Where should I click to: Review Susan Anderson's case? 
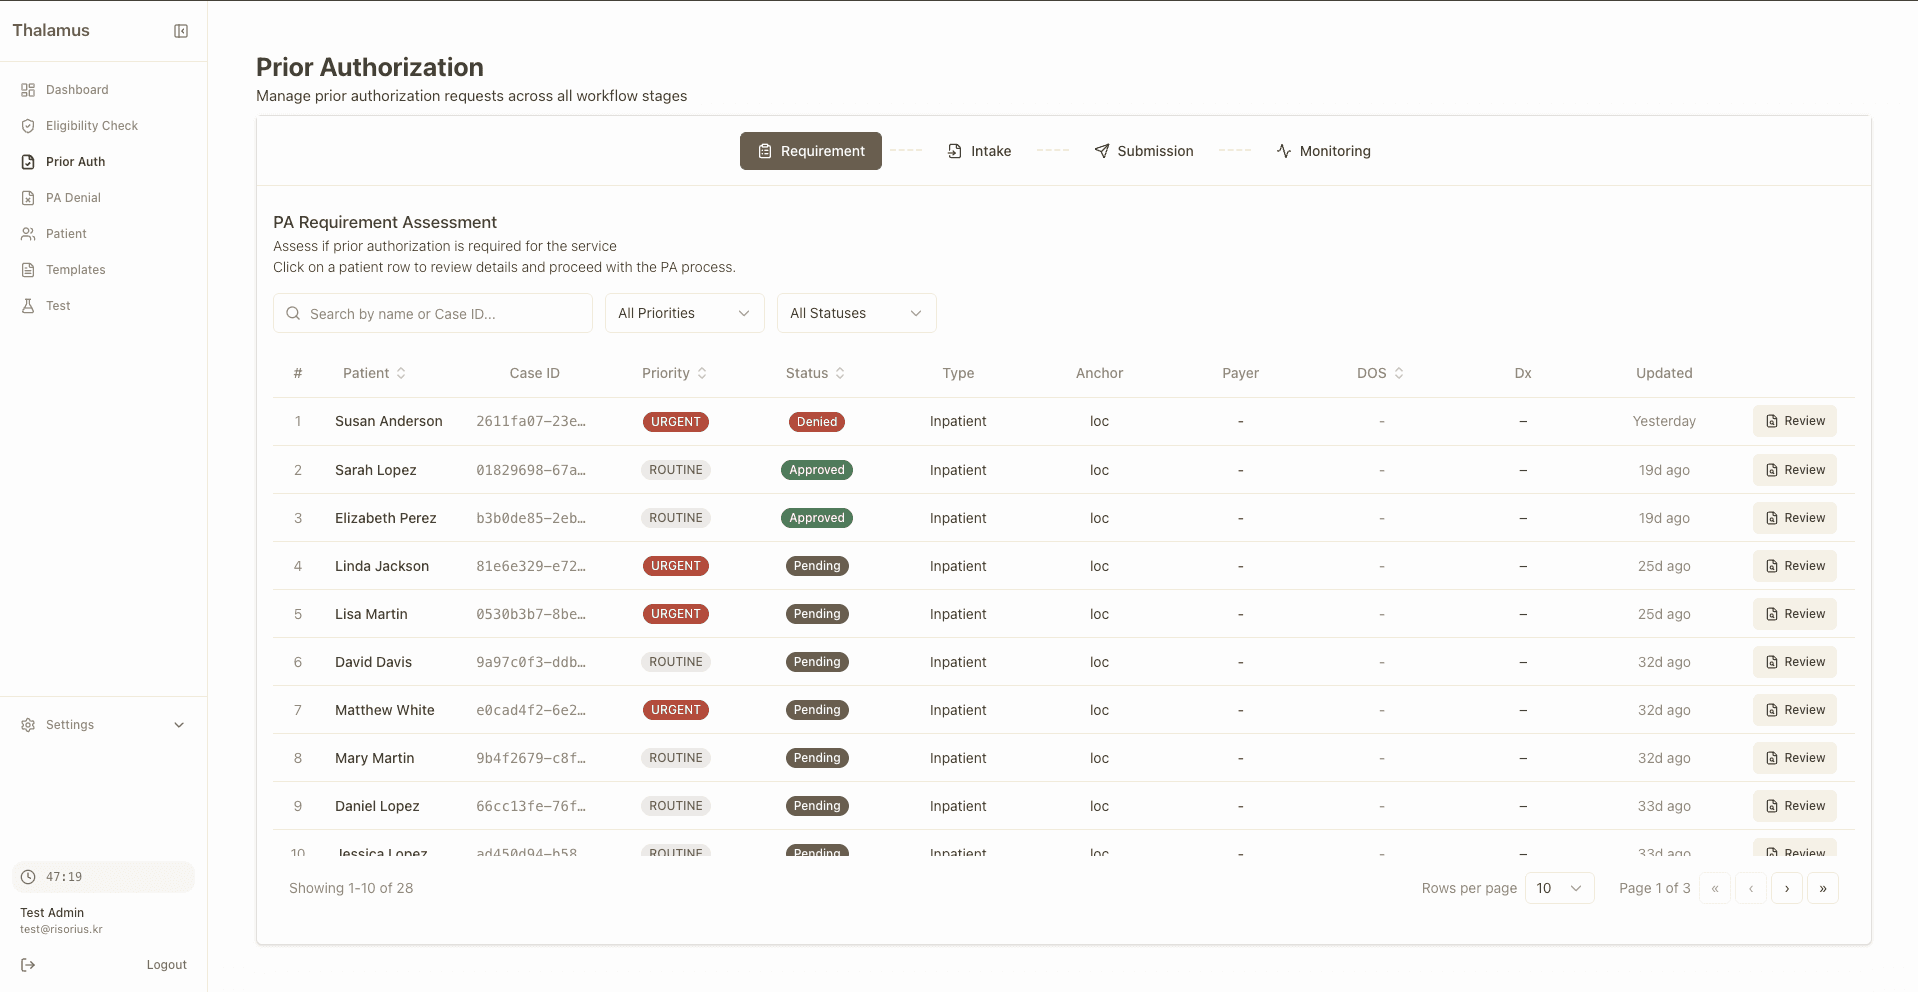coord(1795,421)
